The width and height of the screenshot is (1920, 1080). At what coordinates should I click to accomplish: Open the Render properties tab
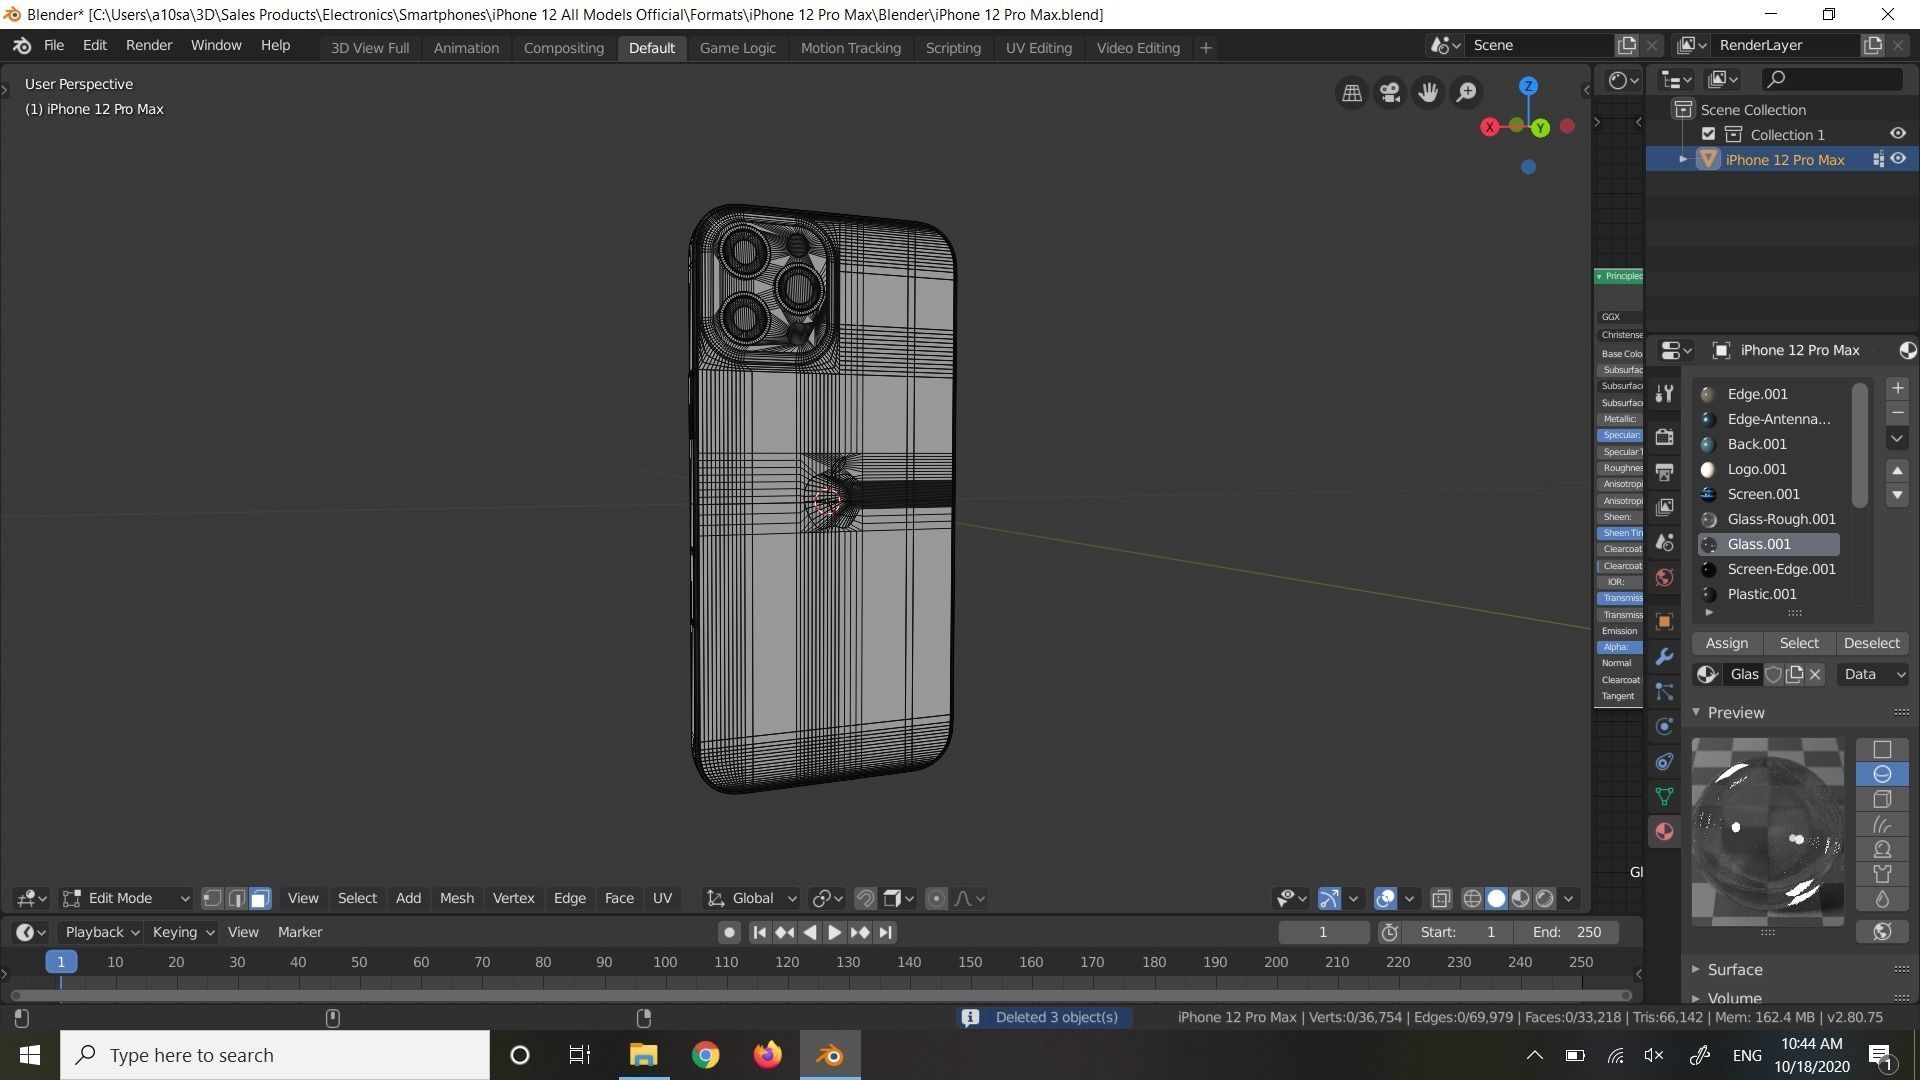pos(1664,437)
